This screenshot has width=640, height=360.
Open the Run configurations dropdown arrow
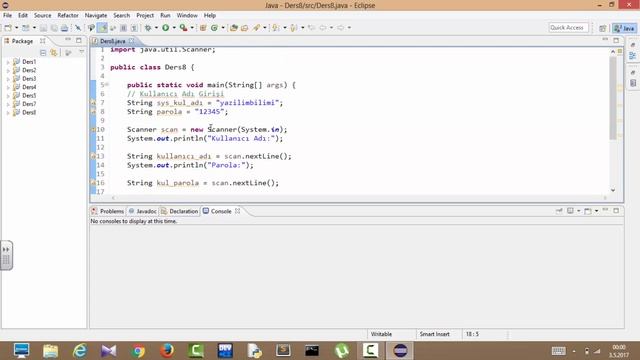point(174,28)
